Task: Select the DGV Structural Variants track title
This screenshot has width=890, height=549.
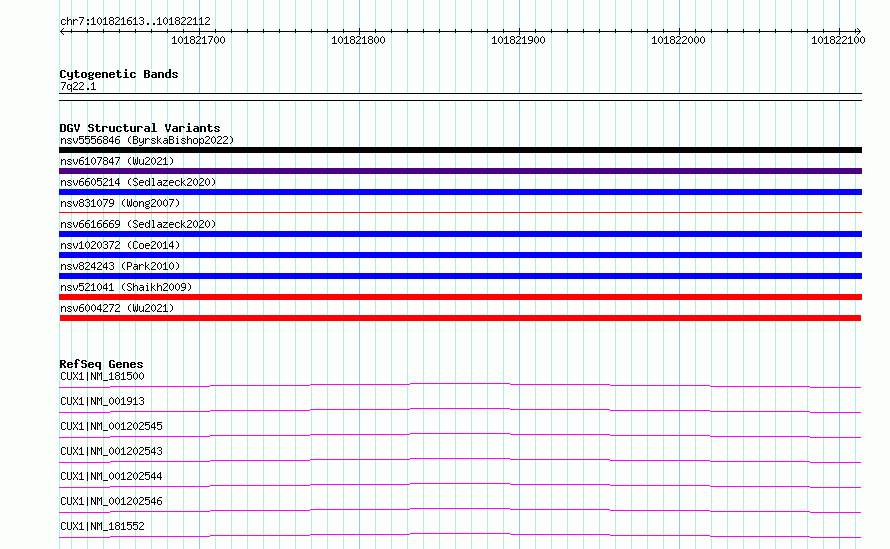Action: [140, 128]
